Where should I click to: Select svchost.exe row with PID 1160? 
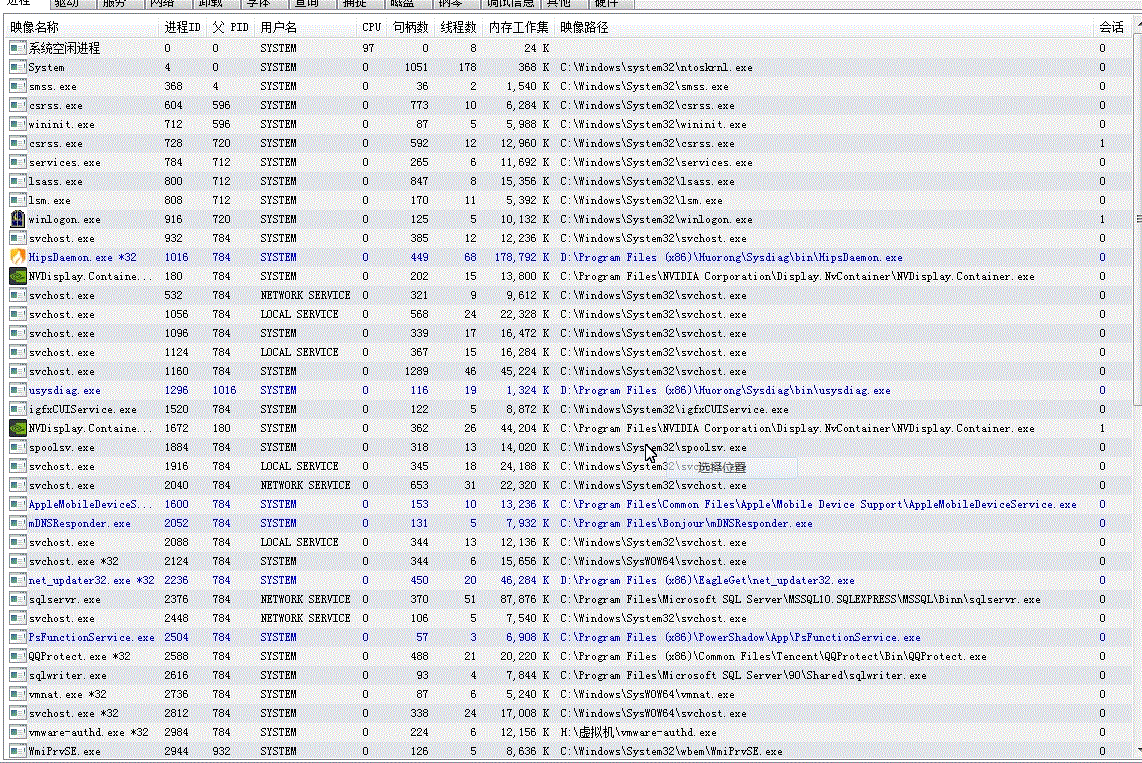[x=569, y=371]
